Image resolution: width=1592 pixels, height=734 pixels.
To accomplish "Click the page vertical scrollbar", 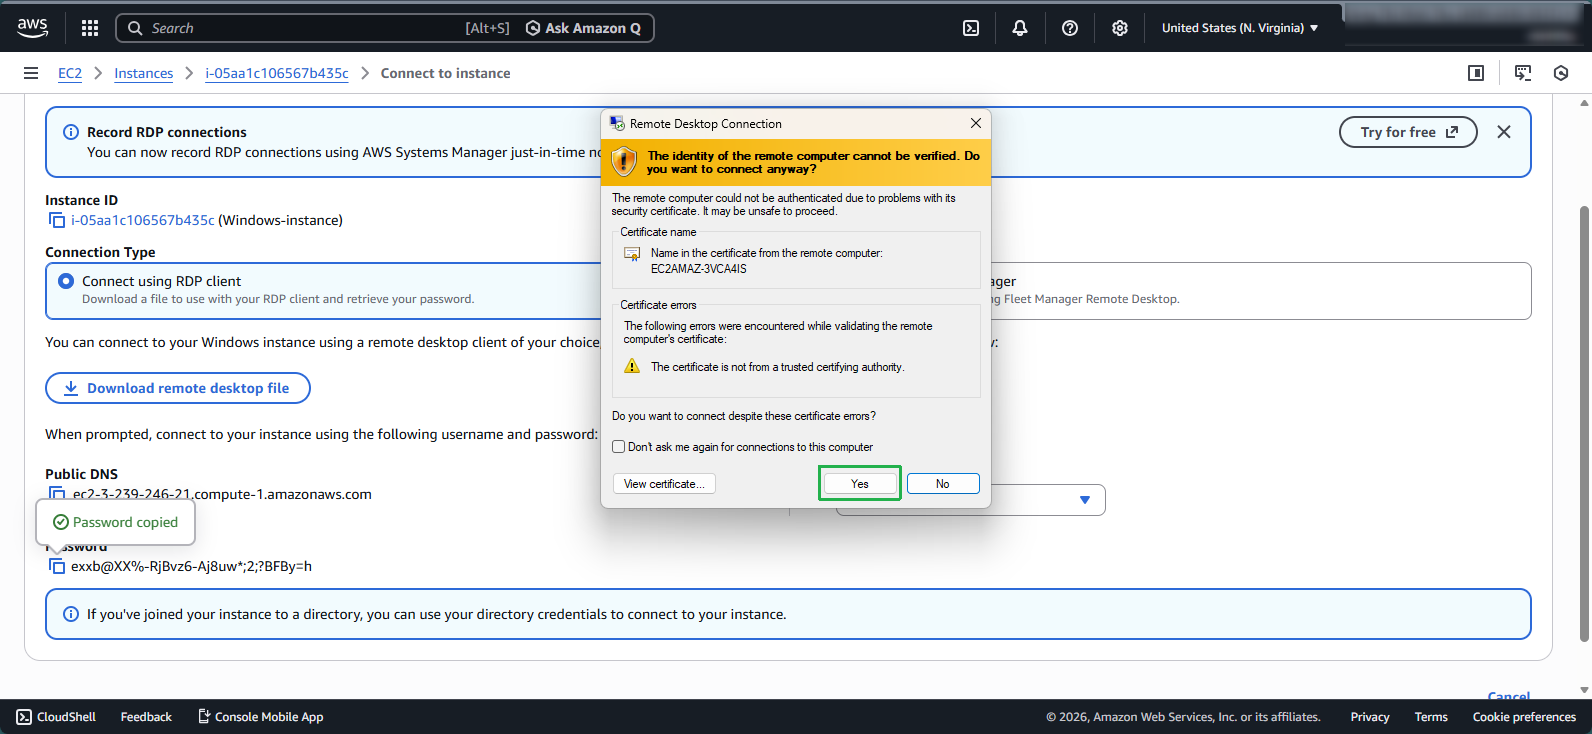I will (1584, 423).
